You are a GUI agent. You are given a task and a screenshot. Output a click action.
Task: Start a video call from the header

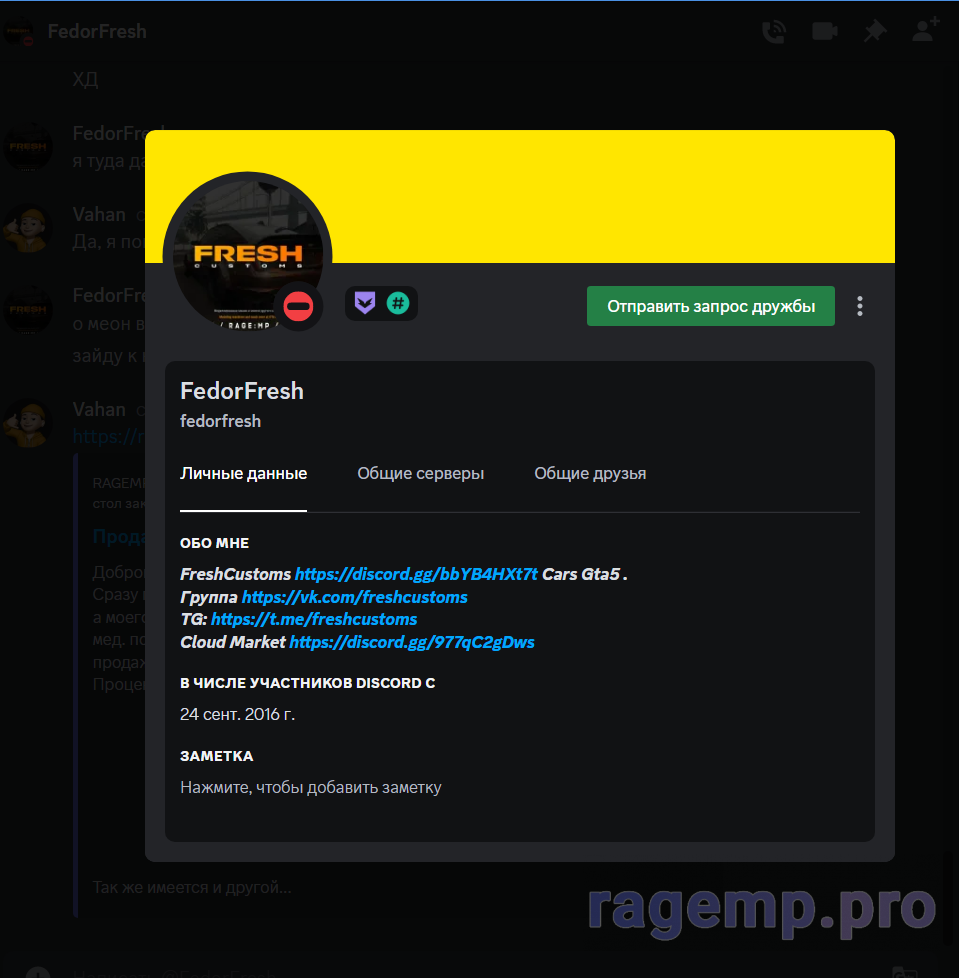(824, 31)
